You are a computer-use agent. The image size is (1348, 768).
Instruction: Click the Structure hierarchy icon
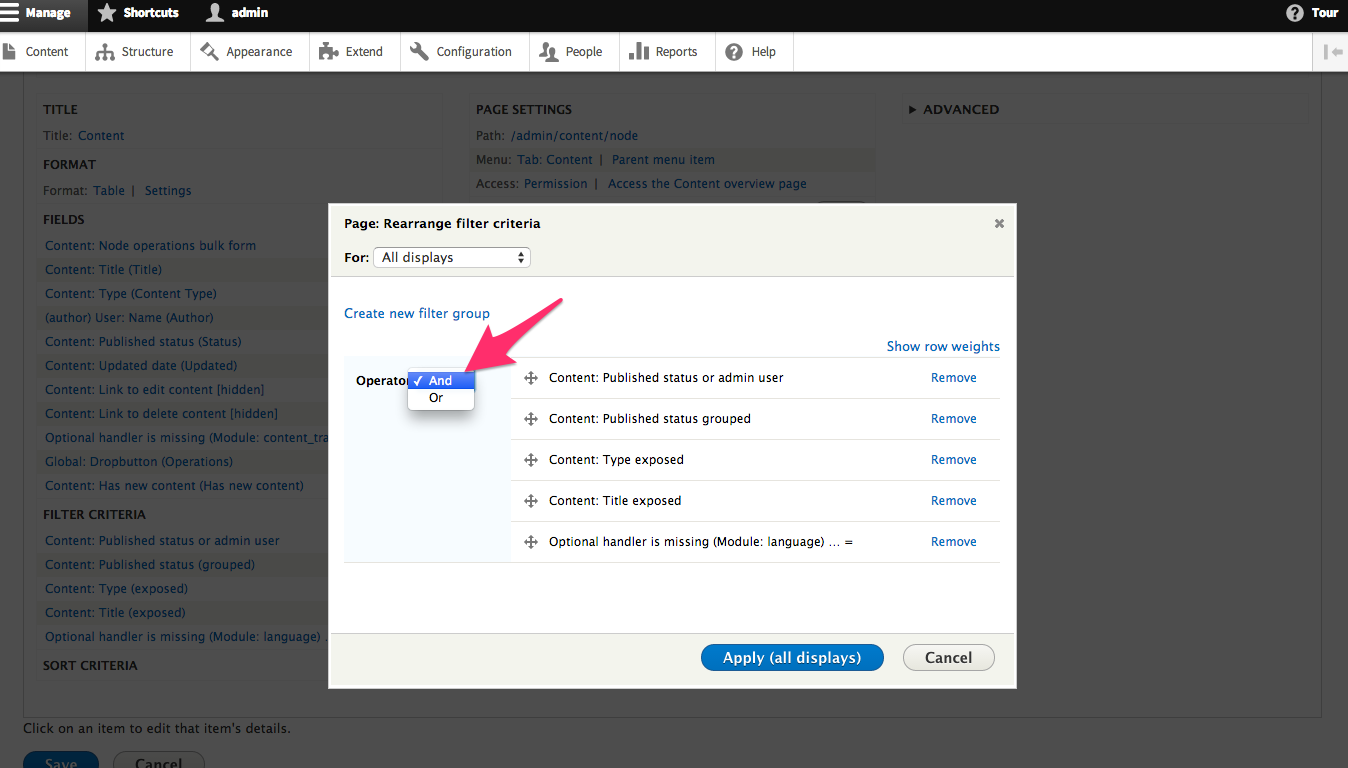[x=105, y=52]
